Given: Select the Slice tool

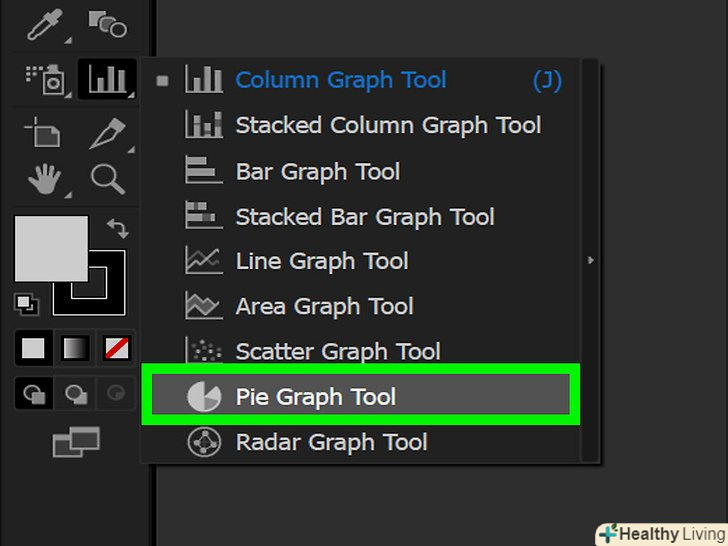Looking at the screenshot, I should pos(106,133).
